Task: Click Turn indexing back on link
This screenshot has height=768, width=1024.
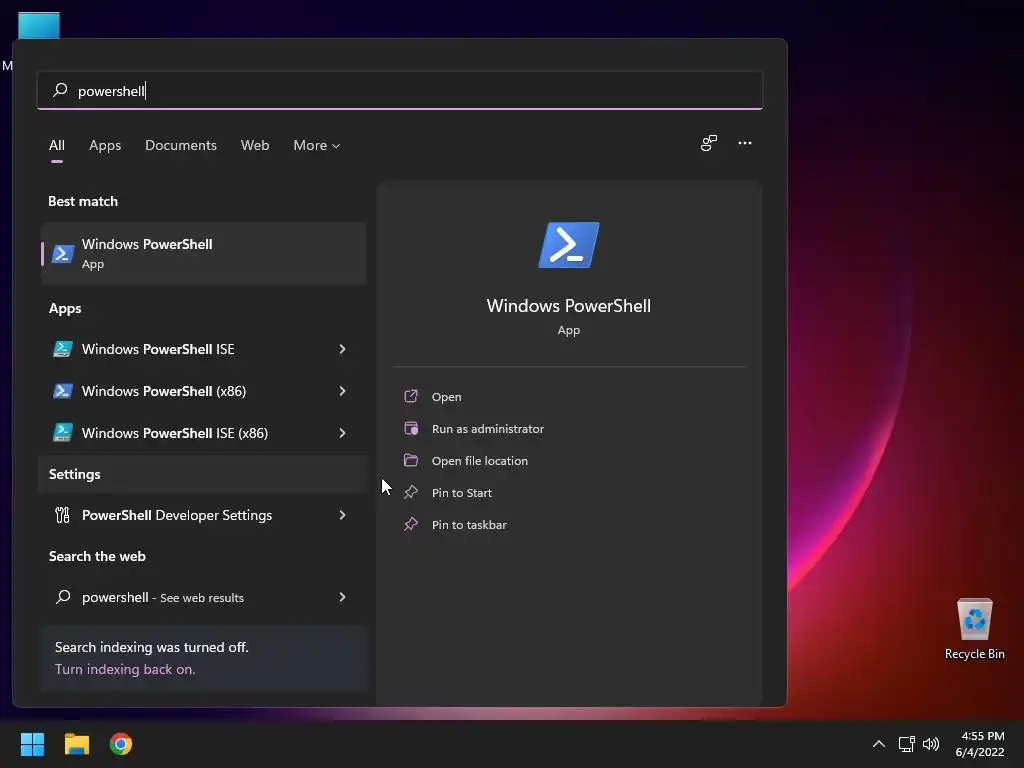Action: pos(125,669)
